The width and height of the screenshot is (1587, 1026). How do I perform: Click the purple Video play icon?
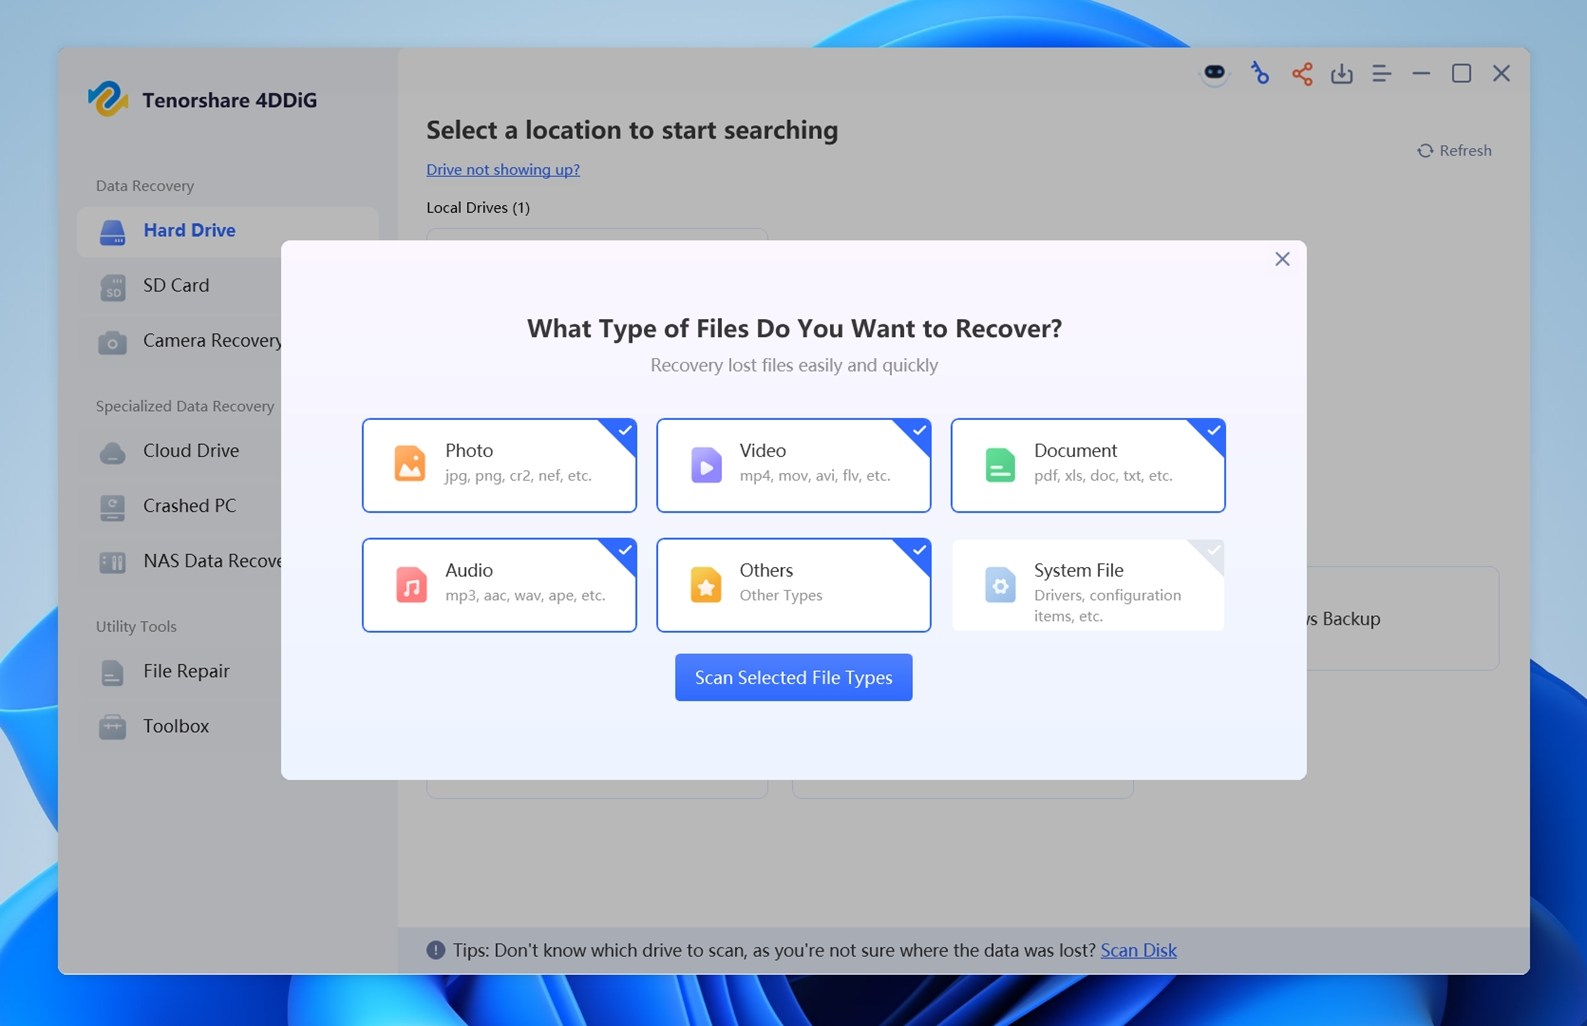coord(706,465)
